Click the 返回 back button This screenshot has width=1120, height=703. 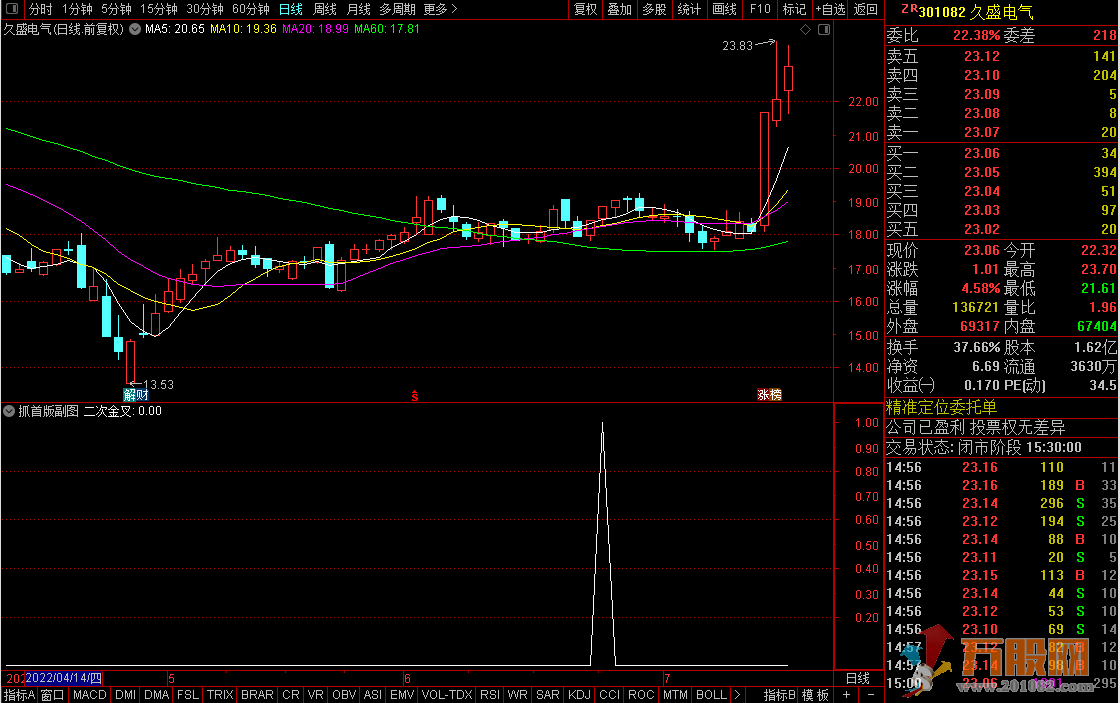point(866,9)
